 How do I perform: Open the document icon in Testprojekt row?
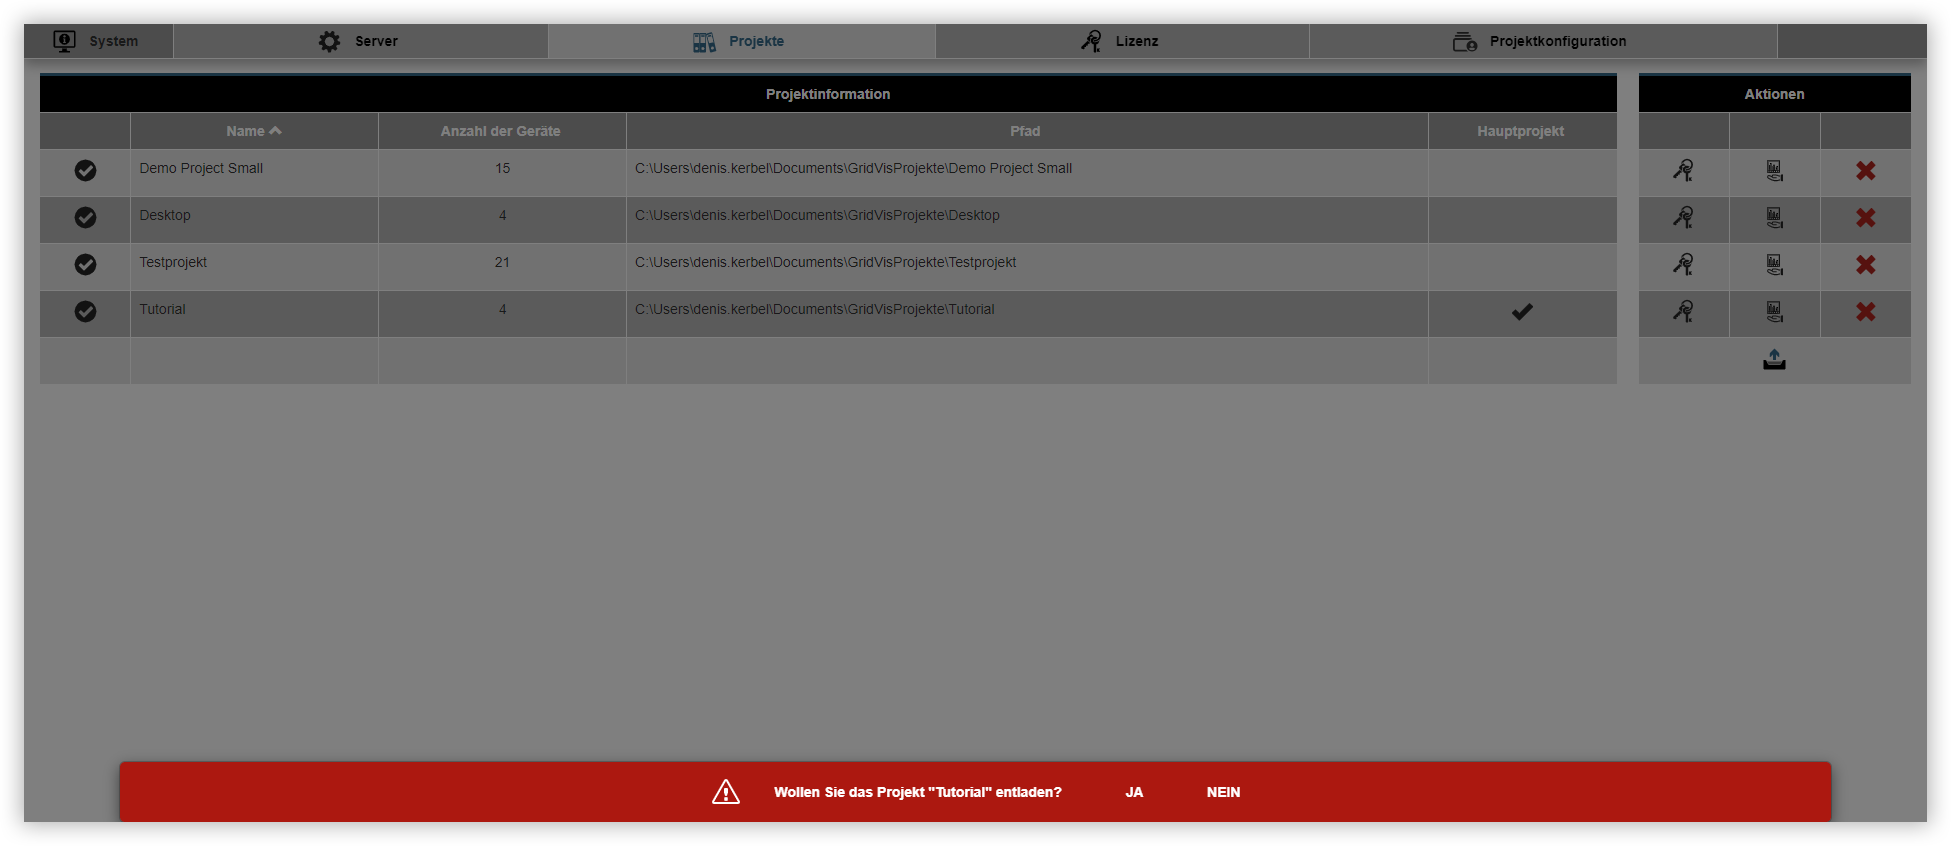pyautogui.click(x=1775, y=265)
